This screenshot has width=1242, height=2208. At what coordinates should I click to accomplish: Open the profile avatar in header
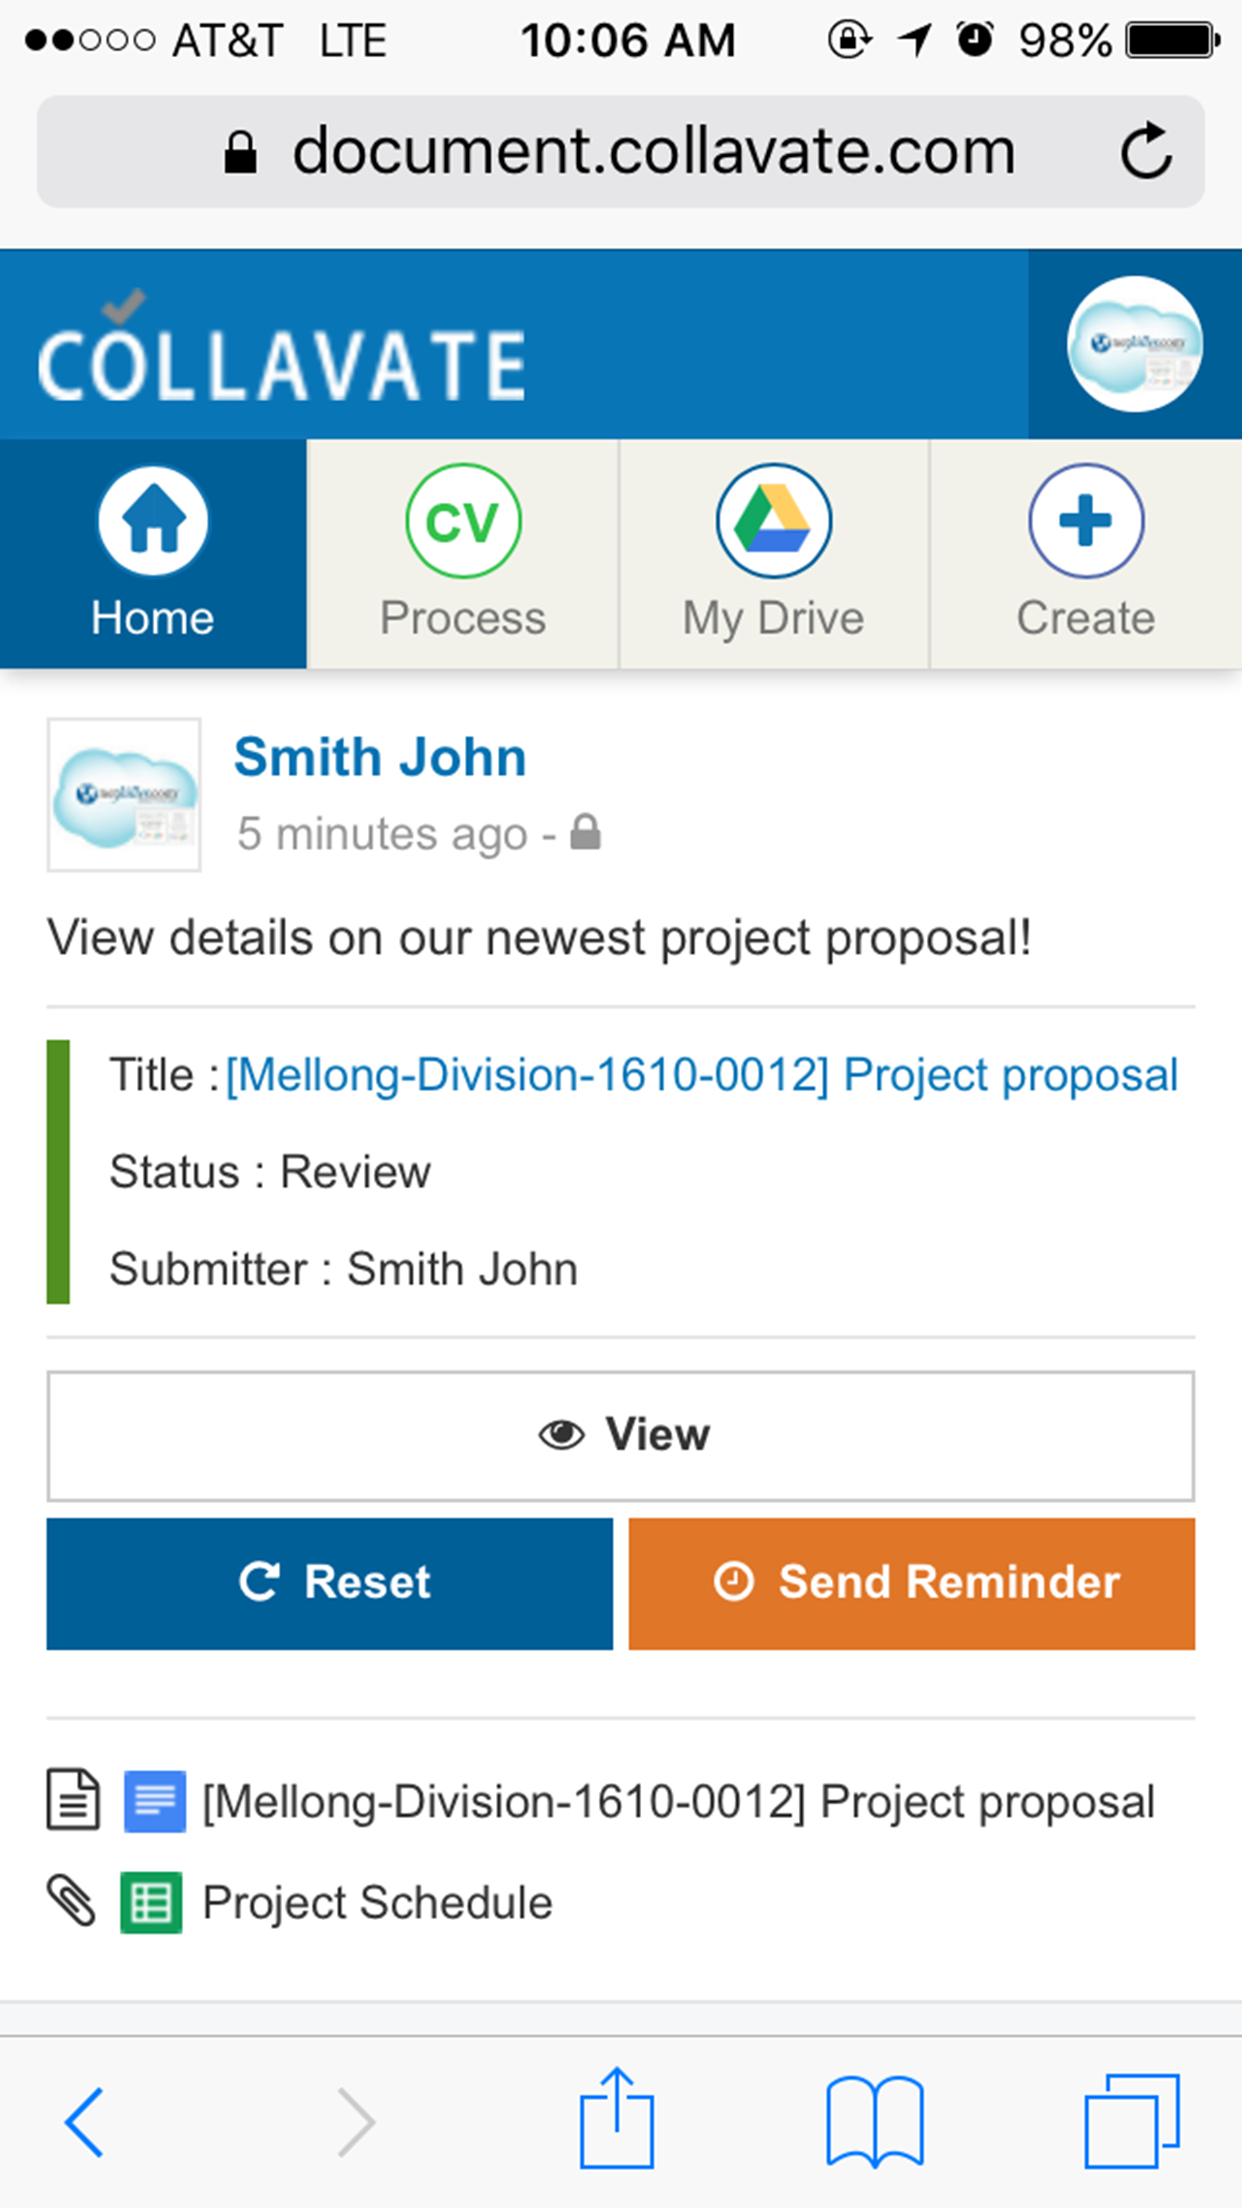point(1134,344)
